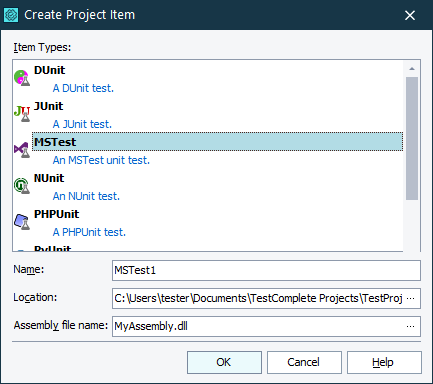Click 'An MSTest unit test.' description
Screen dimensions: 433x384
pos(101,160)
